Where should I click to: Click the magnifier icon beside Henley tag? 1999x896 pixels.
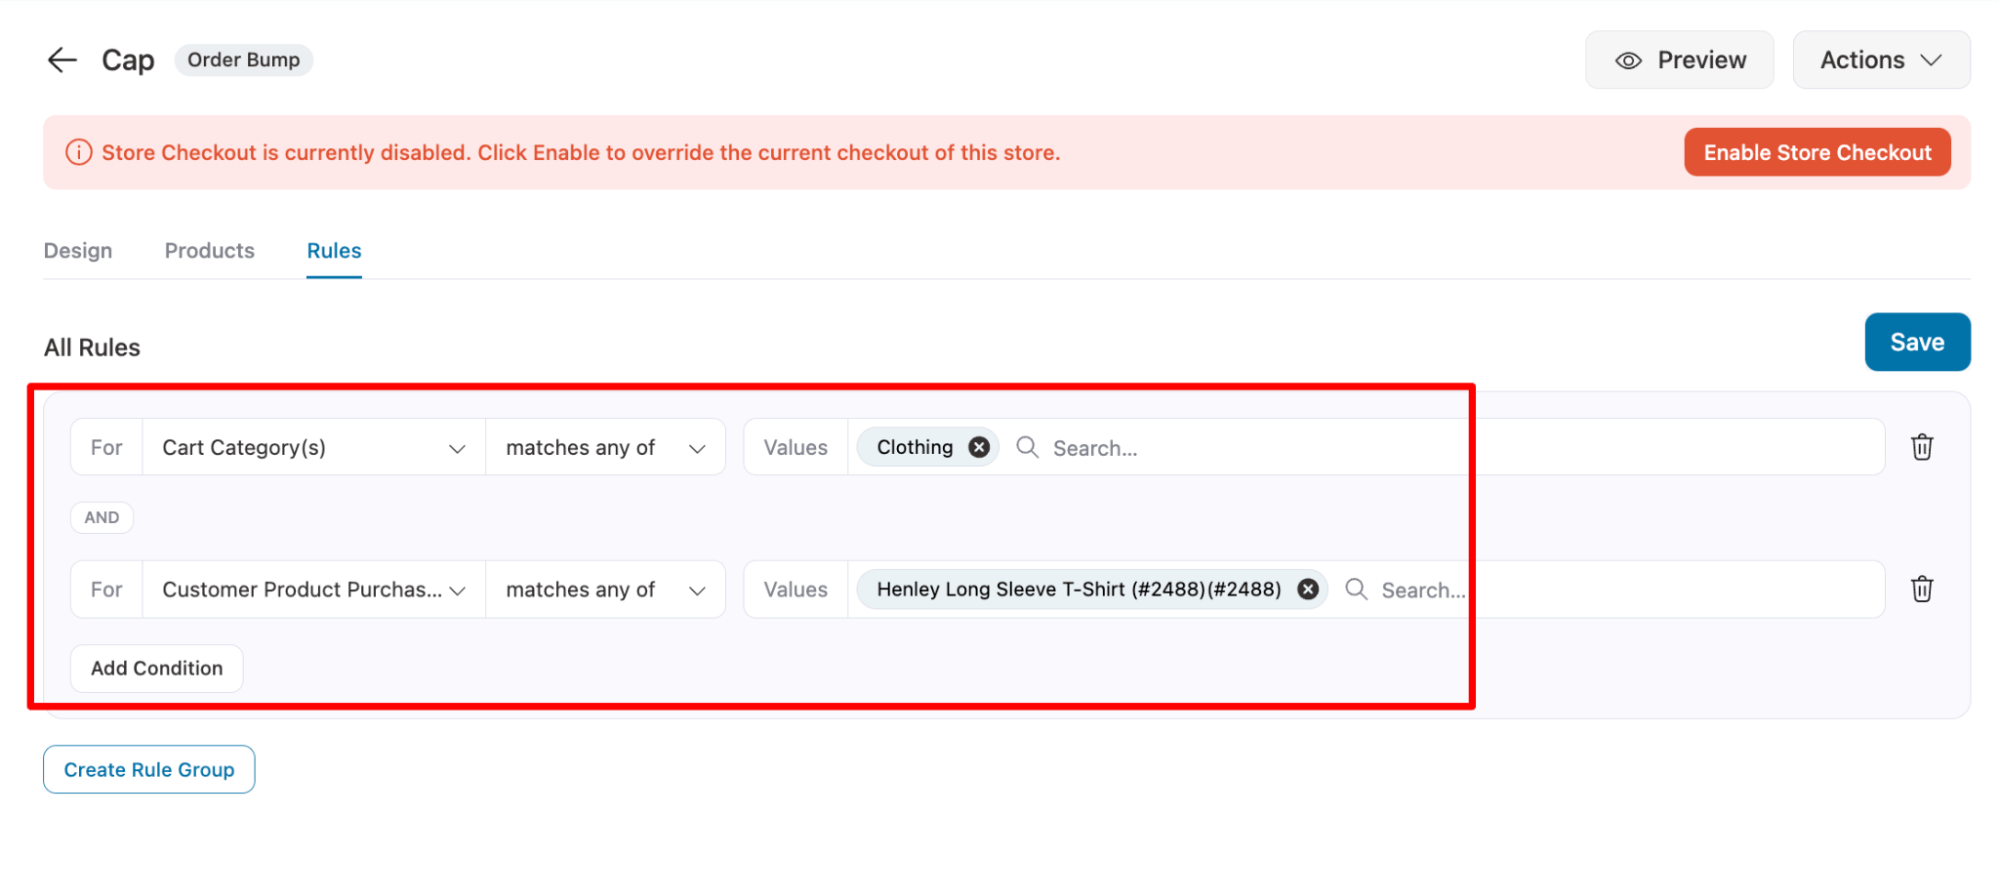click(x=1356, y=589)
